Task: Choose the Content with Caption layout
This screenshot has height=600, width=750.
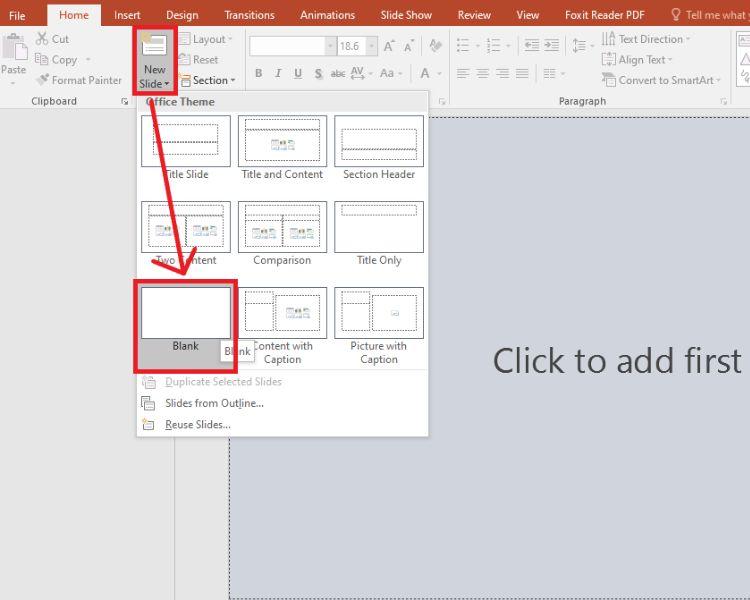Action: click(x=282, y=326)
